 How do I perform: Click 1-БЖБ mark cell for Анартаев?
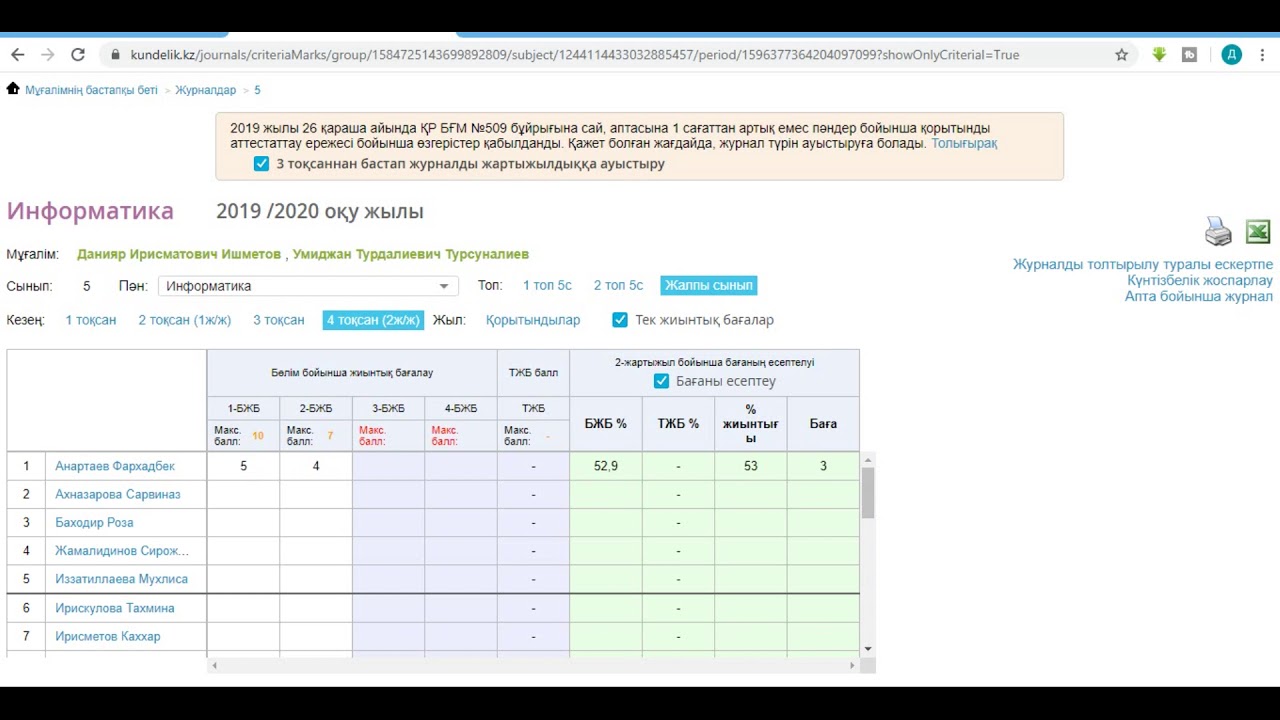point(243,466)
